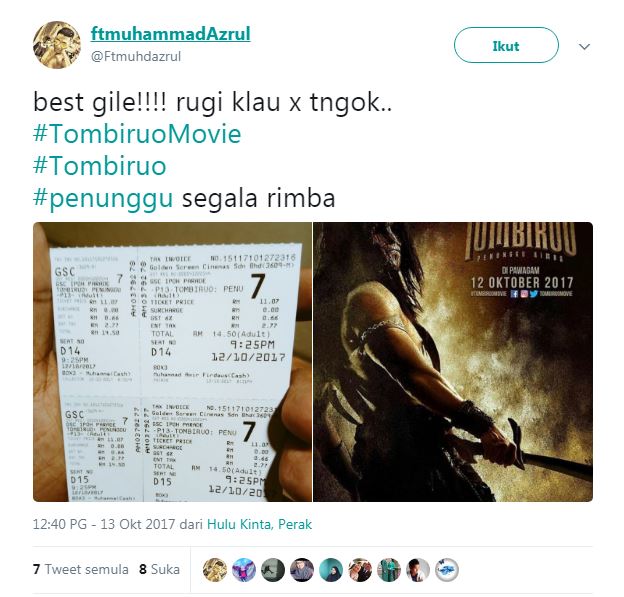
Task: Click fourth liker avatar in row
Action: tap(302, 570)
